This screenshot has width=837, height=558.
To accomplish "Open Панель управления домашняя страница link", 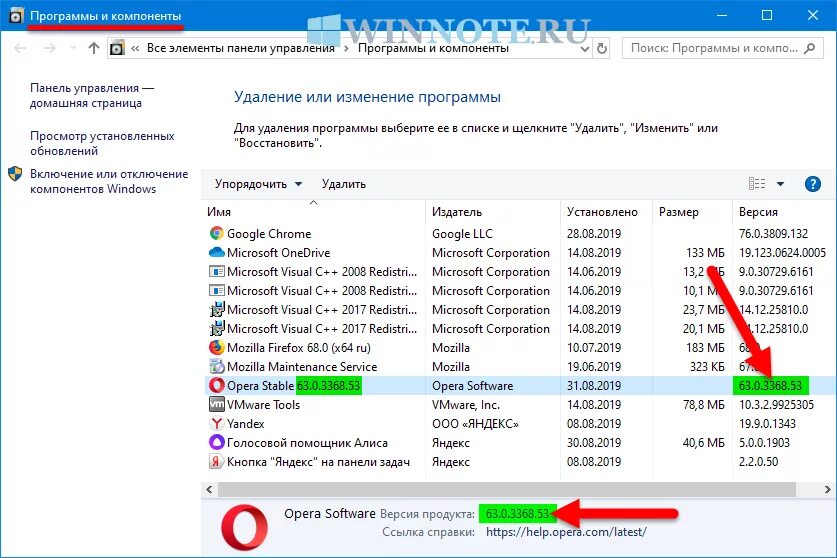I will point(92,96).
